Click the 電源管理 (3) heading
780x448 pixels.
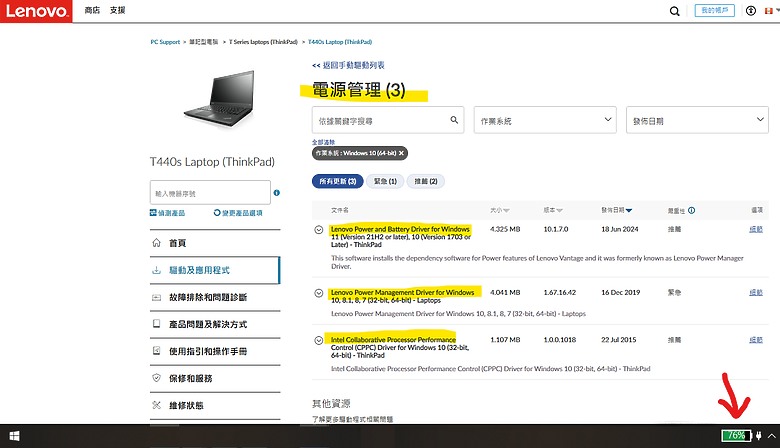click(x=359, y=90)
